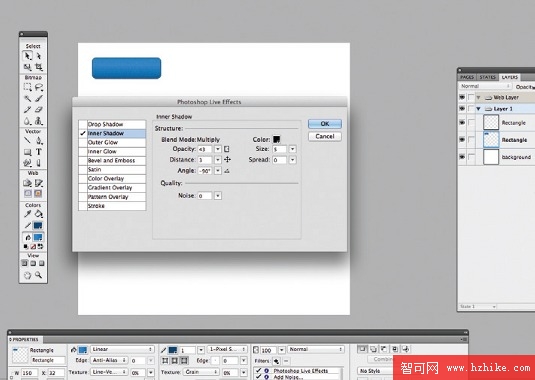Image resolution: width=535 pixels, height=380 pixels.
Task: Select the Brush tool
Action: pos(39,99)
